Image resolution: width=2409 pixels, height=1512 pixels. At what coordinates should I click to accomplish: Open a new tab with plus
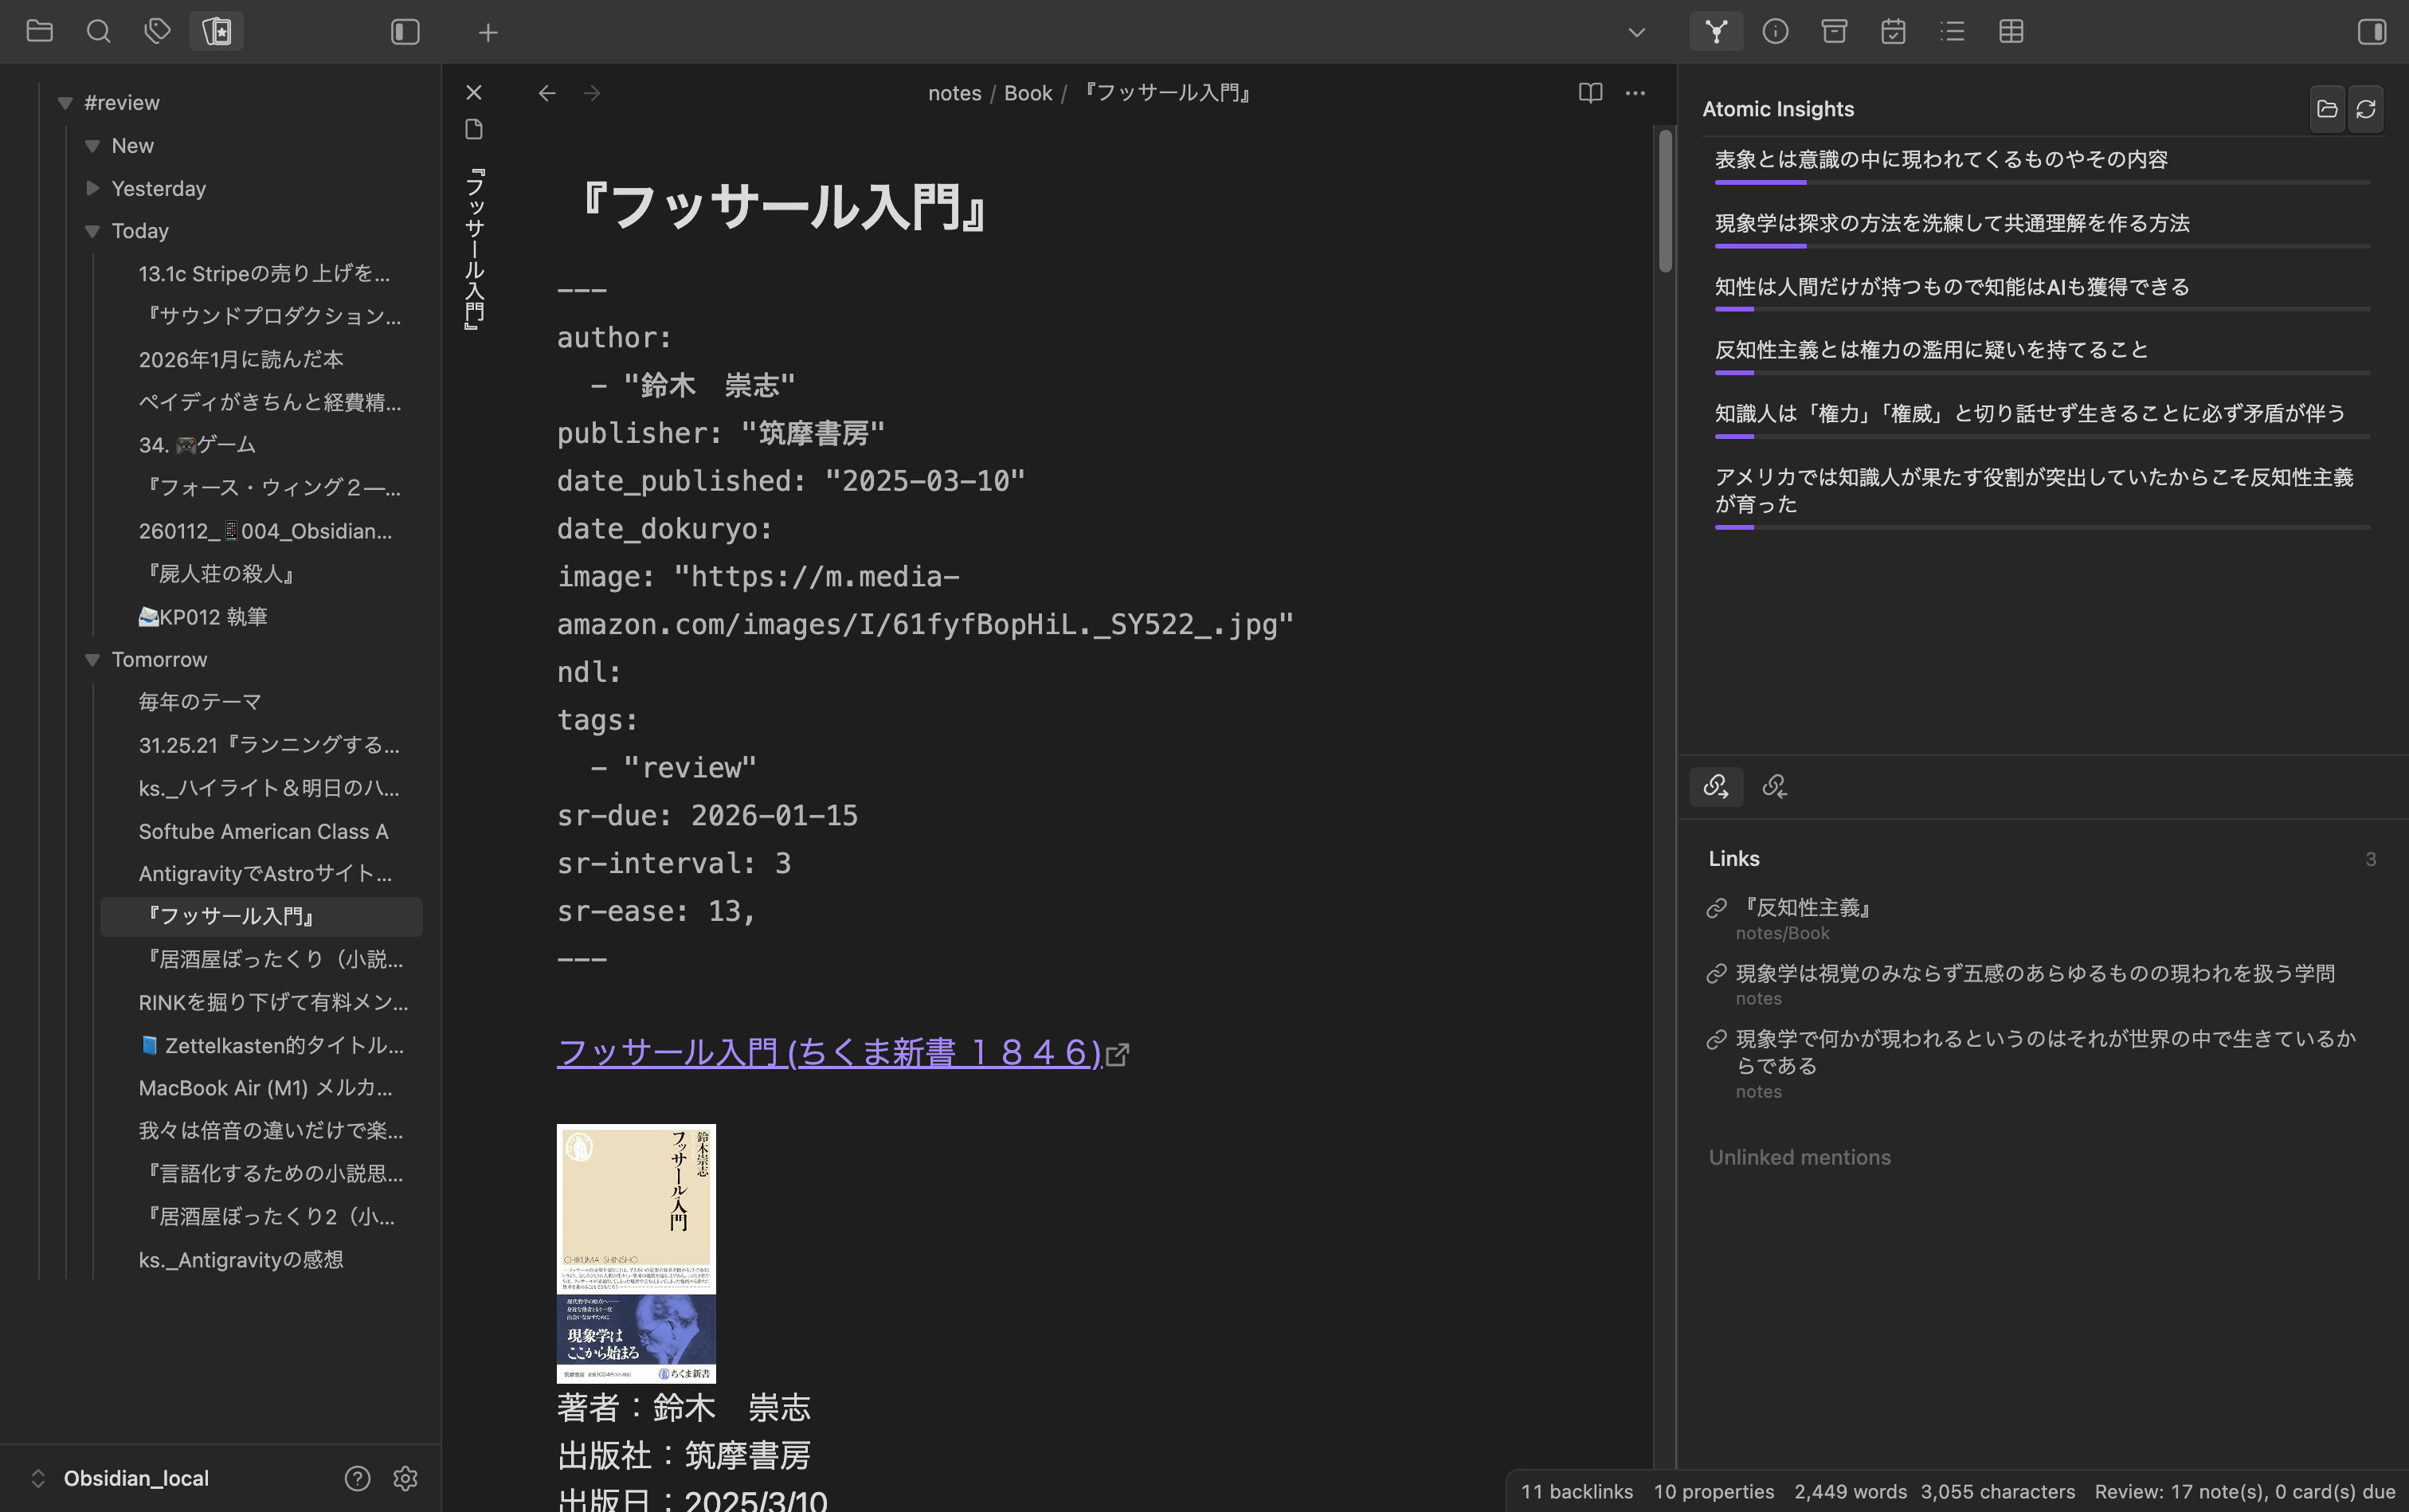488,33
